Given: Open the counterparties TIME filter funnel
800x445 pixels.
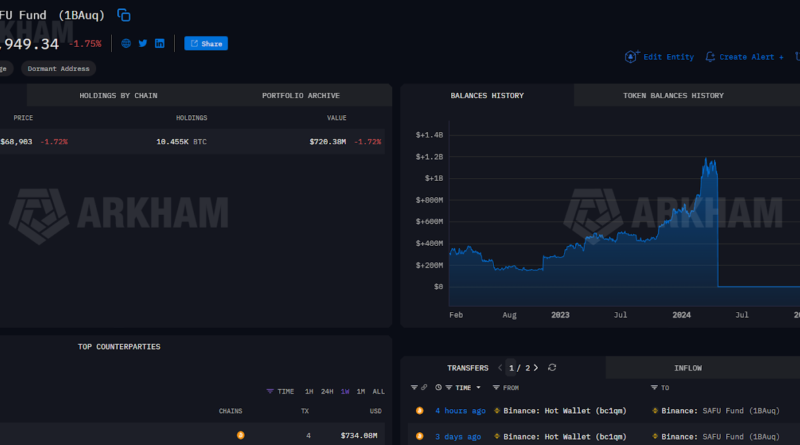Looking at the screenshot, I should pyautogui.click(x=270, y=391).
